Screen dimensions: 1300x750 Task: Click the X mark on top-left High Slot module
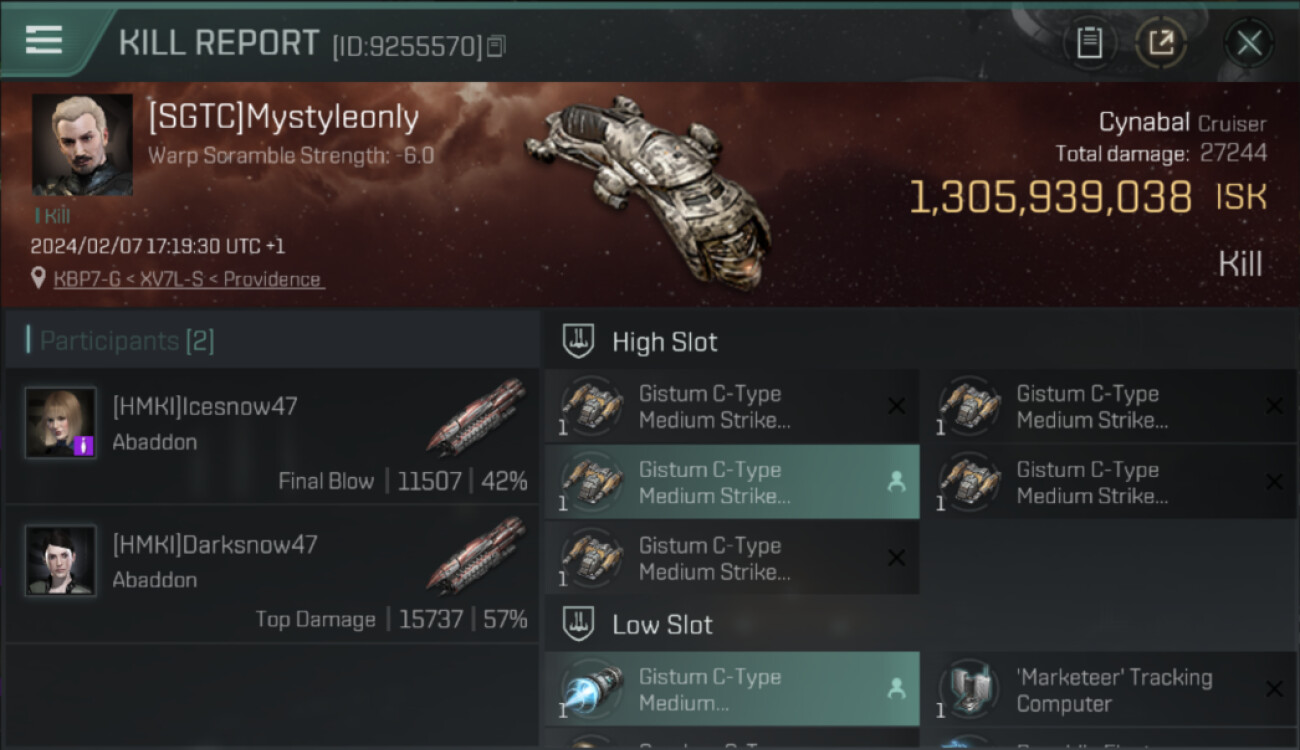point(896,406)
